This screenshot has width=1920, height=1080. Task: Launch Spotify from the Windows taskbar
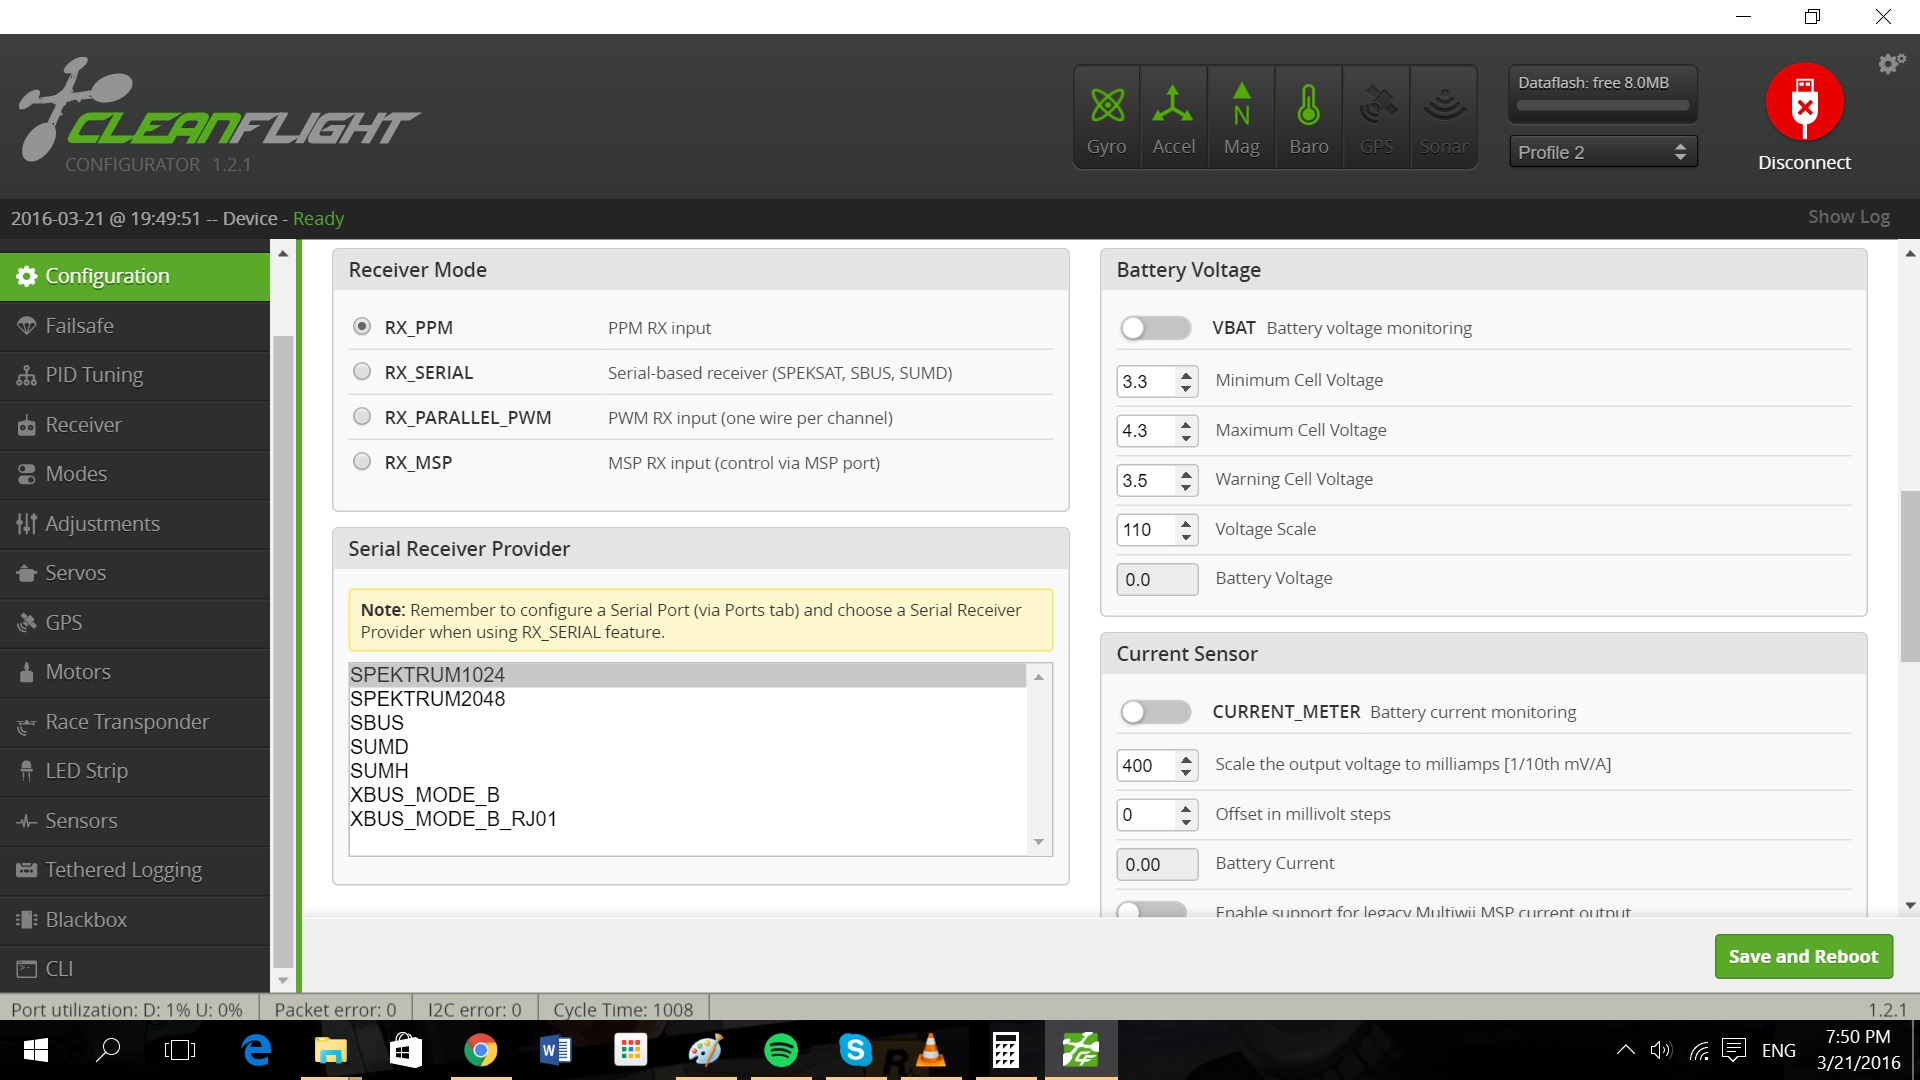tap(781, 1050)
